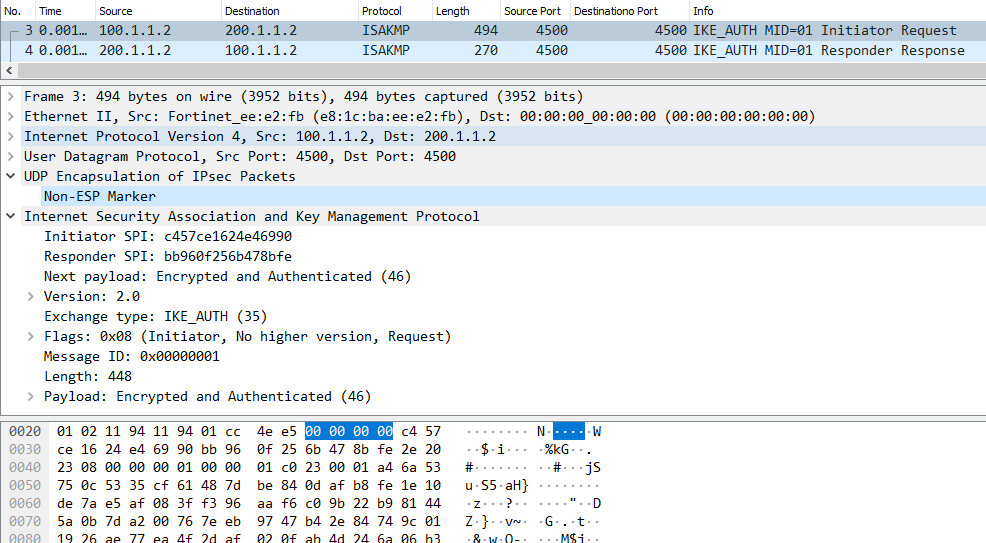Expand the Ethernet II tree node

10,117
